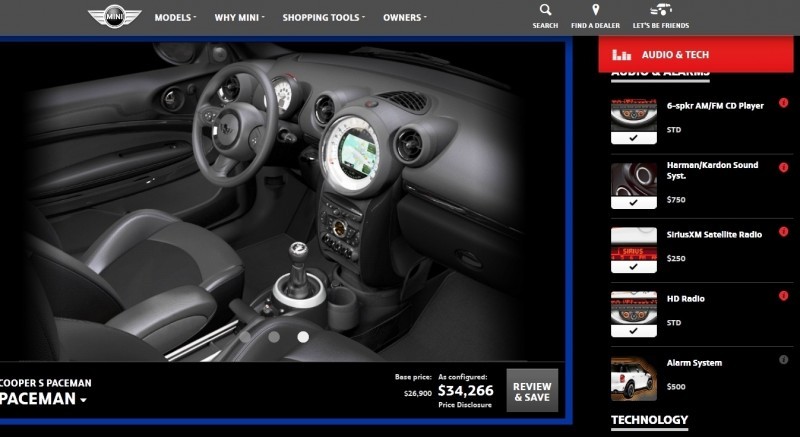Click the MINI winged logo
This screenshot has height=437, width=800.
coord(114,17)
